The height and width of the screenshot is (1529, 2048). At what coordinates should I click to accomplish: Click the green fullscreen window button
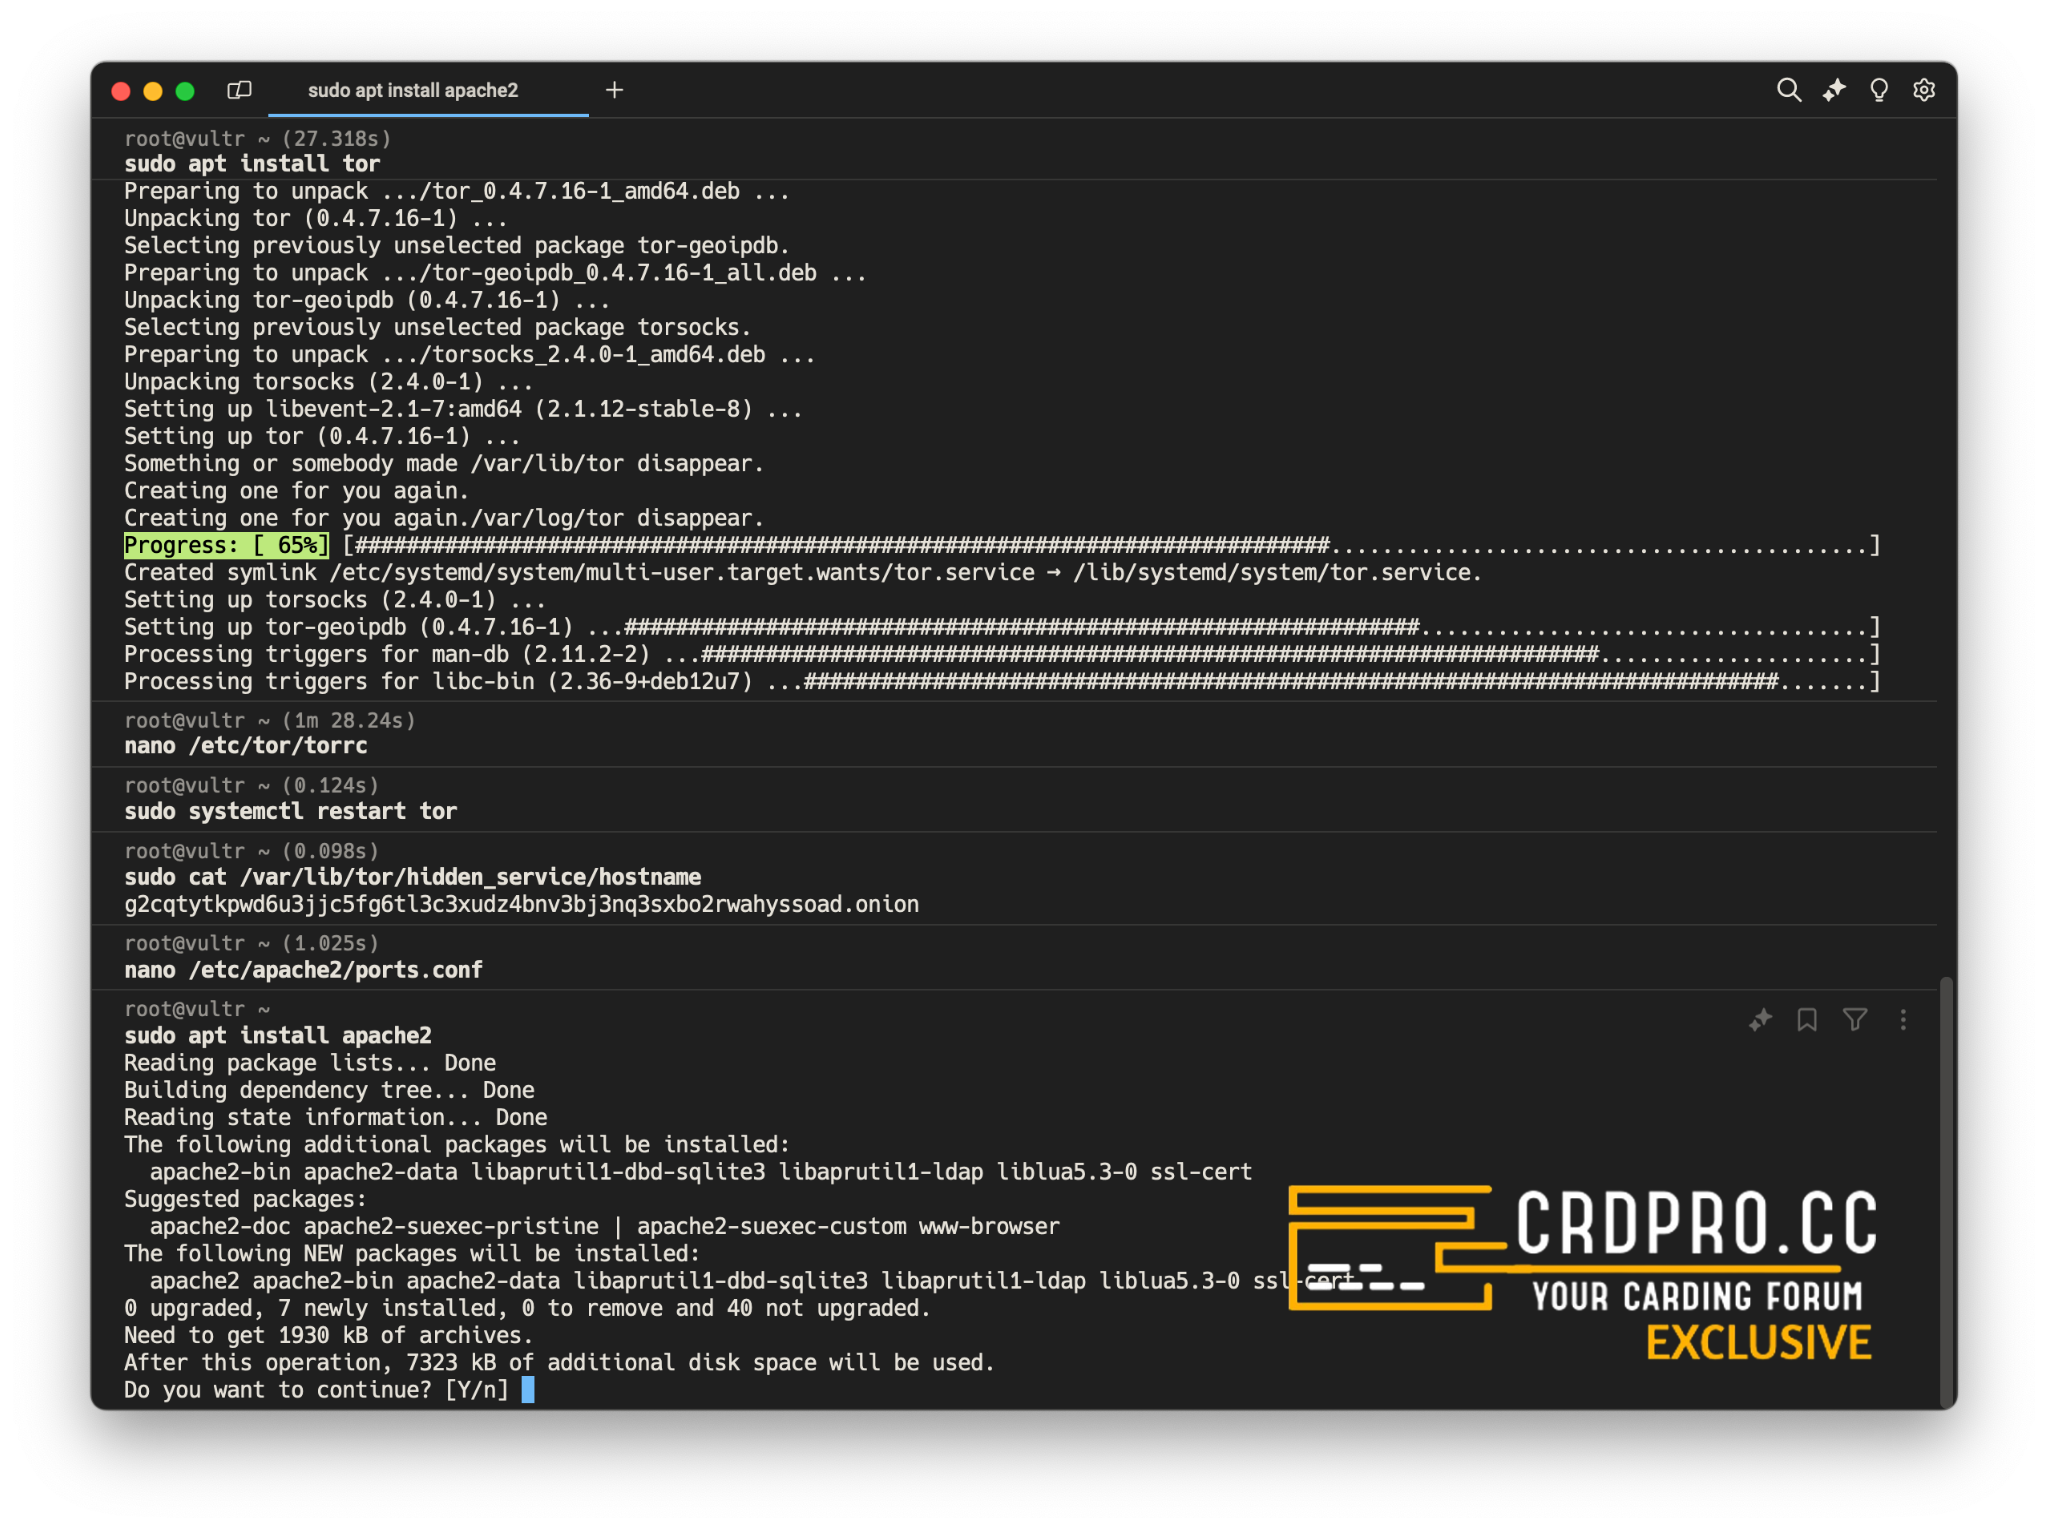tap(185, 91)
